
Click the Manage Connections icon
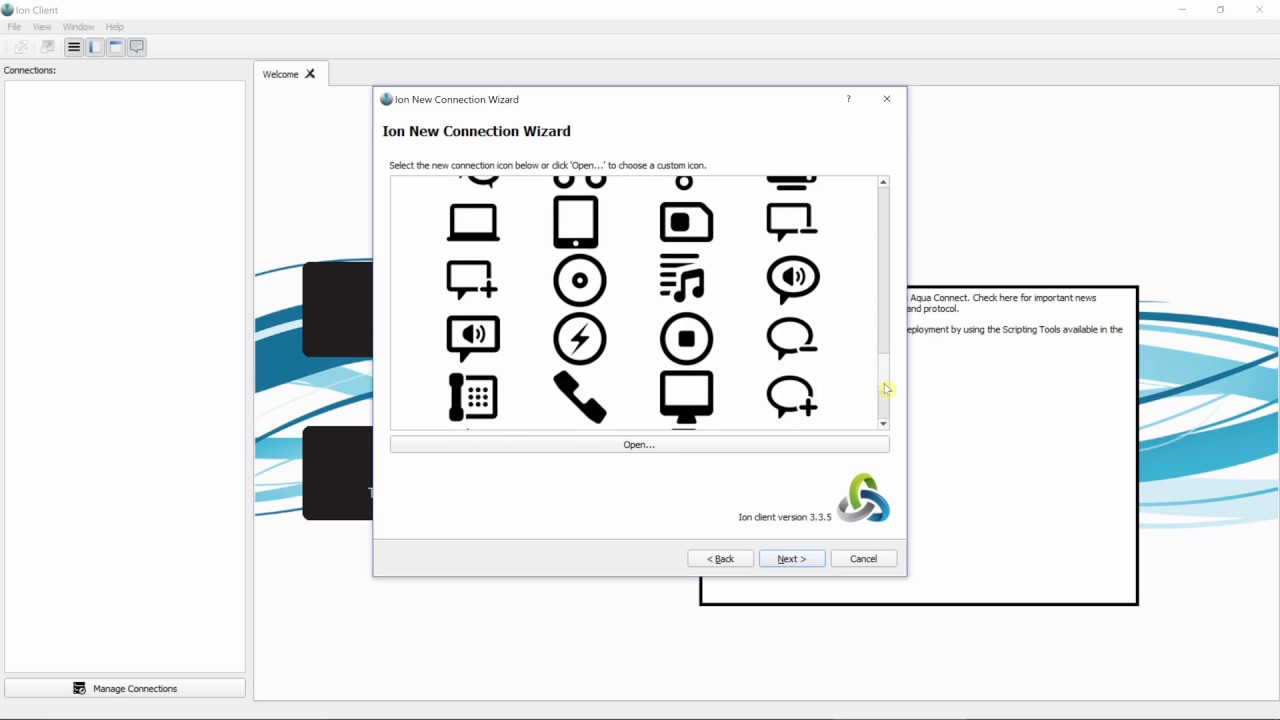(80, 688)
